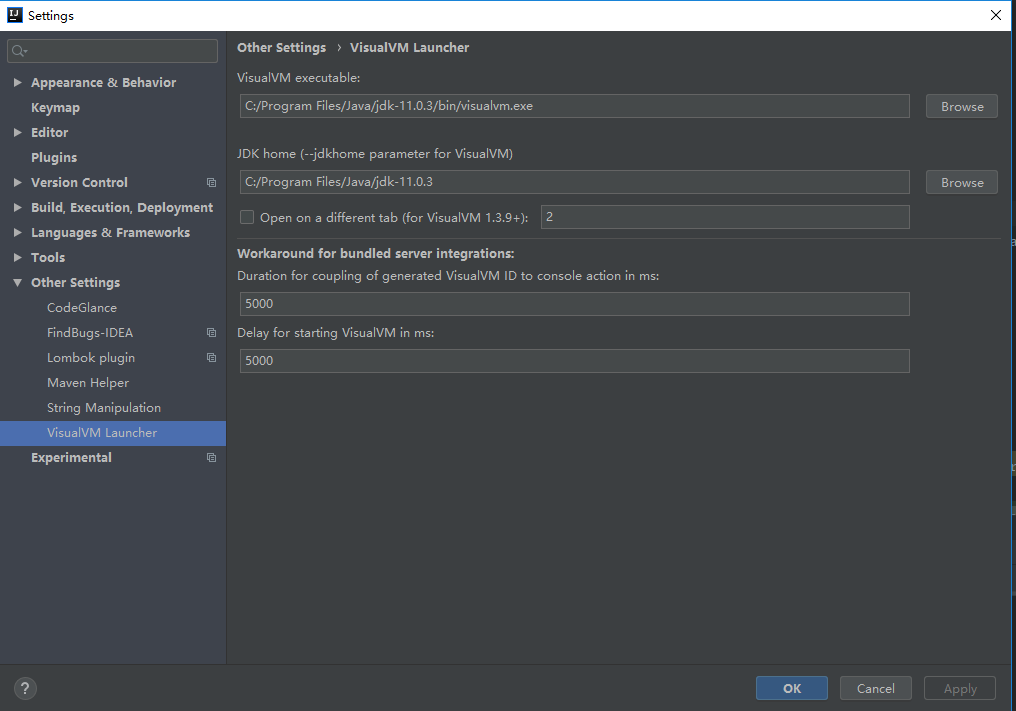Click the project-scope icon next to Experimental
The width and height of the screenshot is (1016, 711).
210,457
